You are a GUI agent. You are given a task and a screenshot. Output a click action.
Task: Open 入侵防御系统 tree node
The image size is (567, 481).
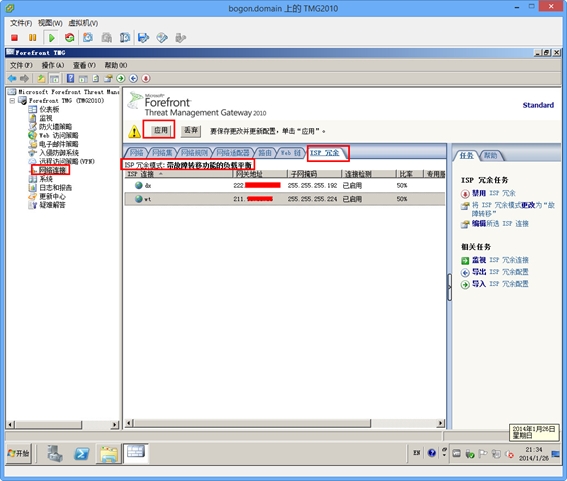pyautogui.click(x=59, y=153)
